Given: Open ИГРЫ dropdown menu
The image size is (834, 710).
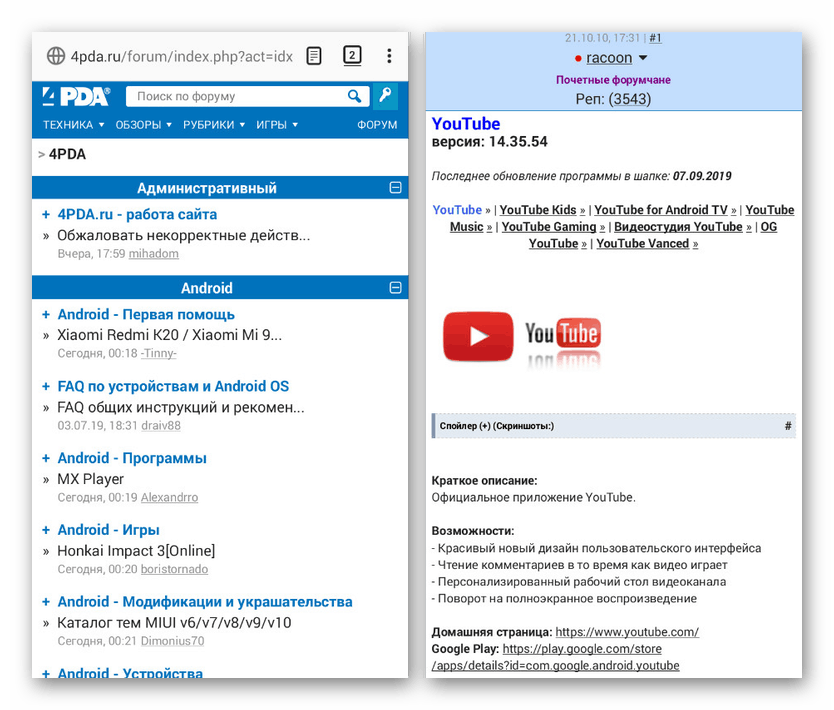Looking at the screenshot, I should [x=277, y=125].
